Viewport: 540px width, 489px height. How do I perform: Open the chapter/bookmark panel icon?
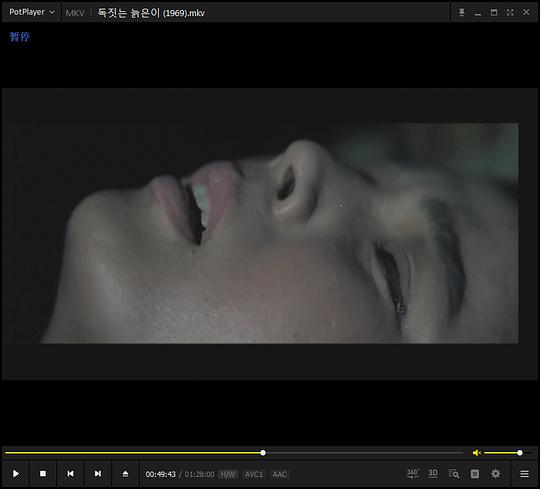click(475, 474)
